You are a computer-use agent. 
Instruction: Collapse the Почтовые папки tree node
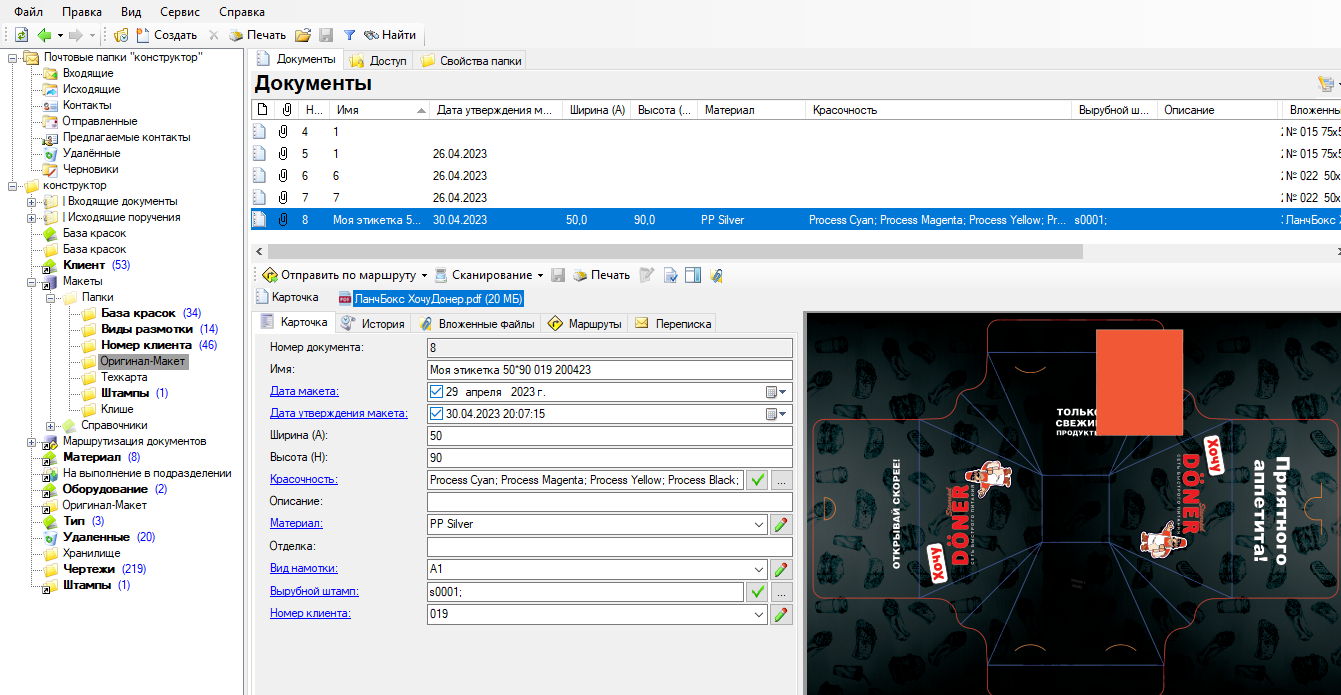coord(13,57)
